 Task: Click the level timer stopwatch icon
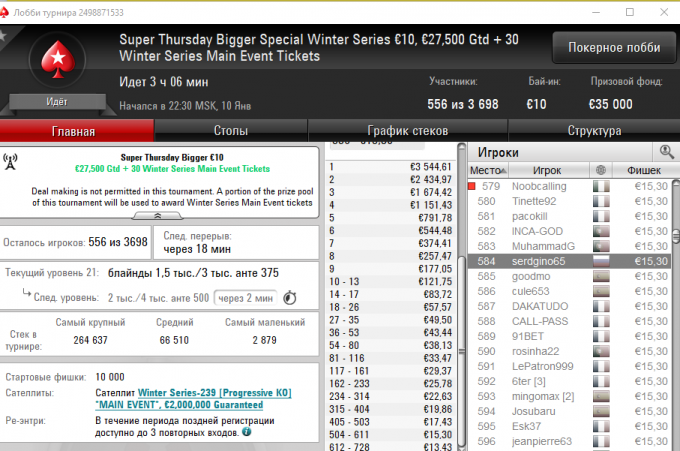click(290, 298)
